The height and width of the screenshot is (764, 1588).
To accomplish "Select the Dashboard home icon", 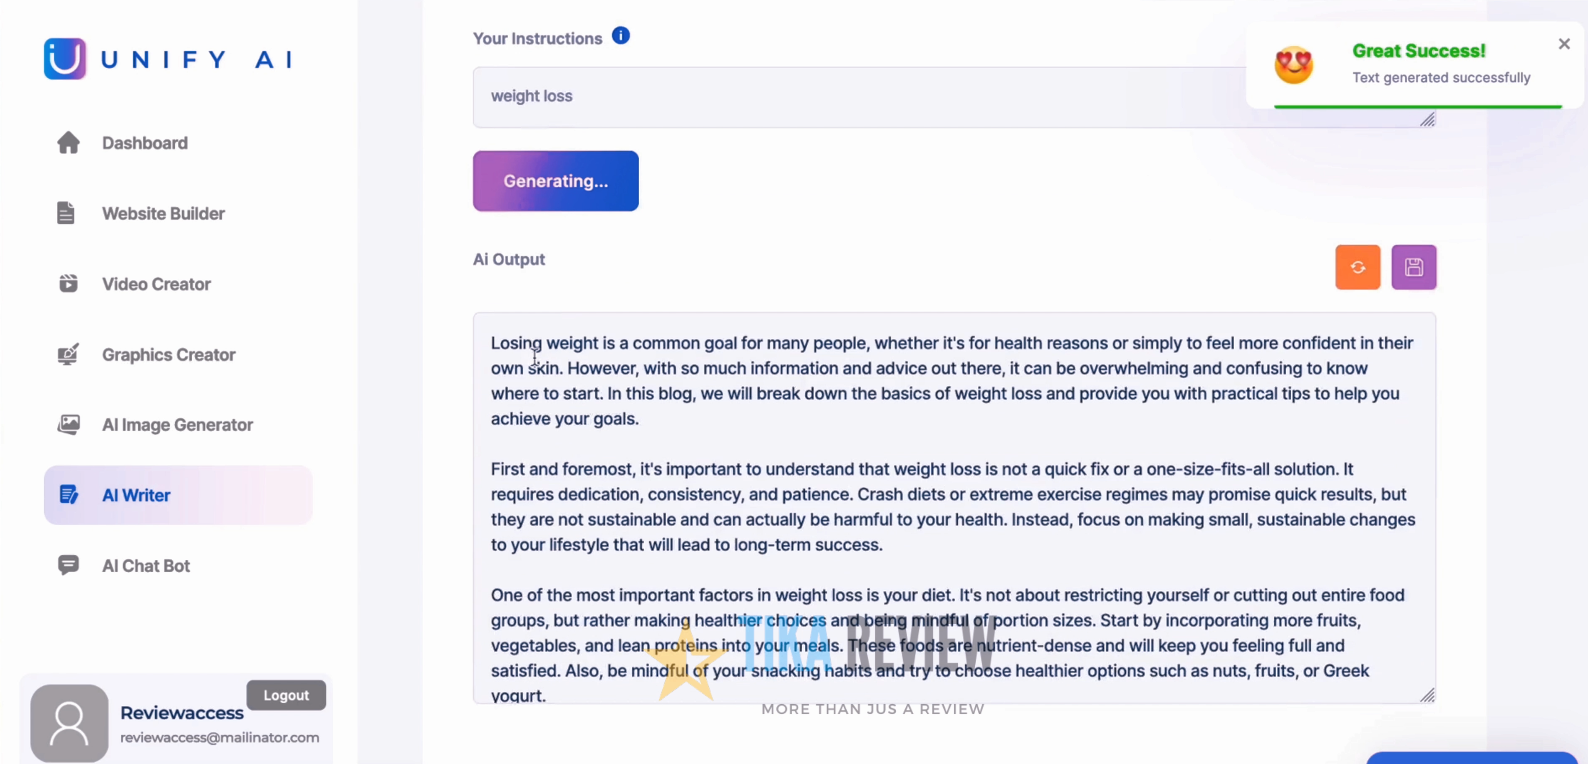I will click(x=68, y=142).
